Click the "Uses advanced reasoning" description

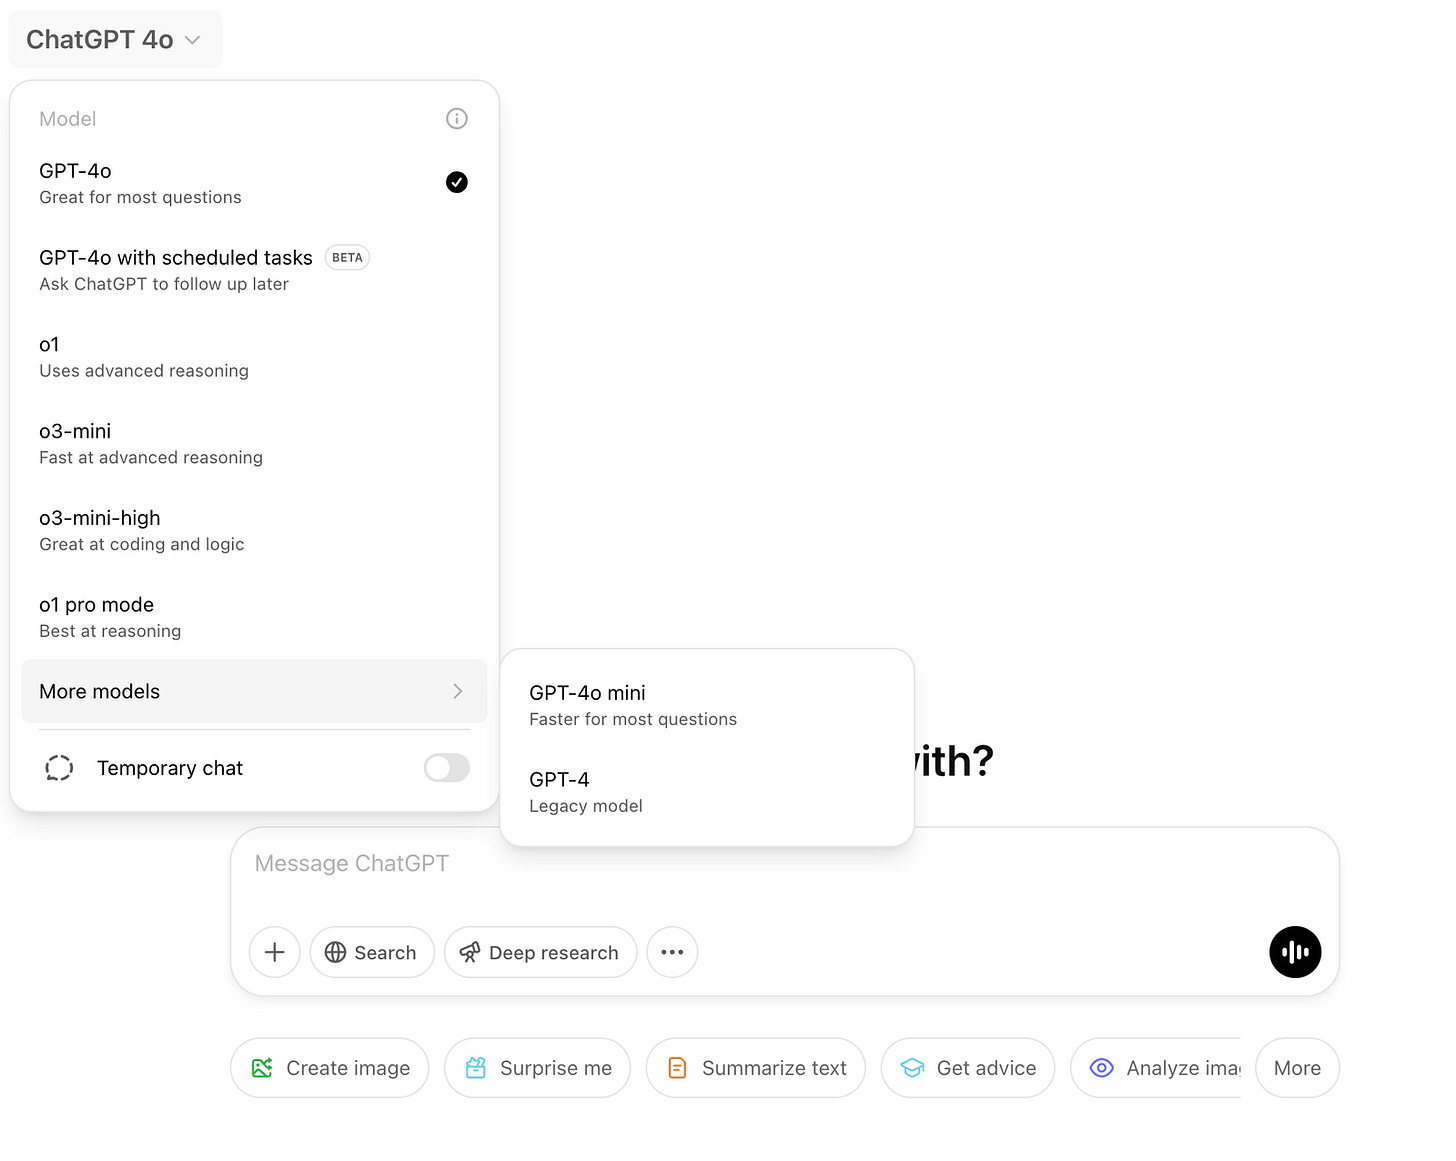pyautogui.click(x=144, y=371)
